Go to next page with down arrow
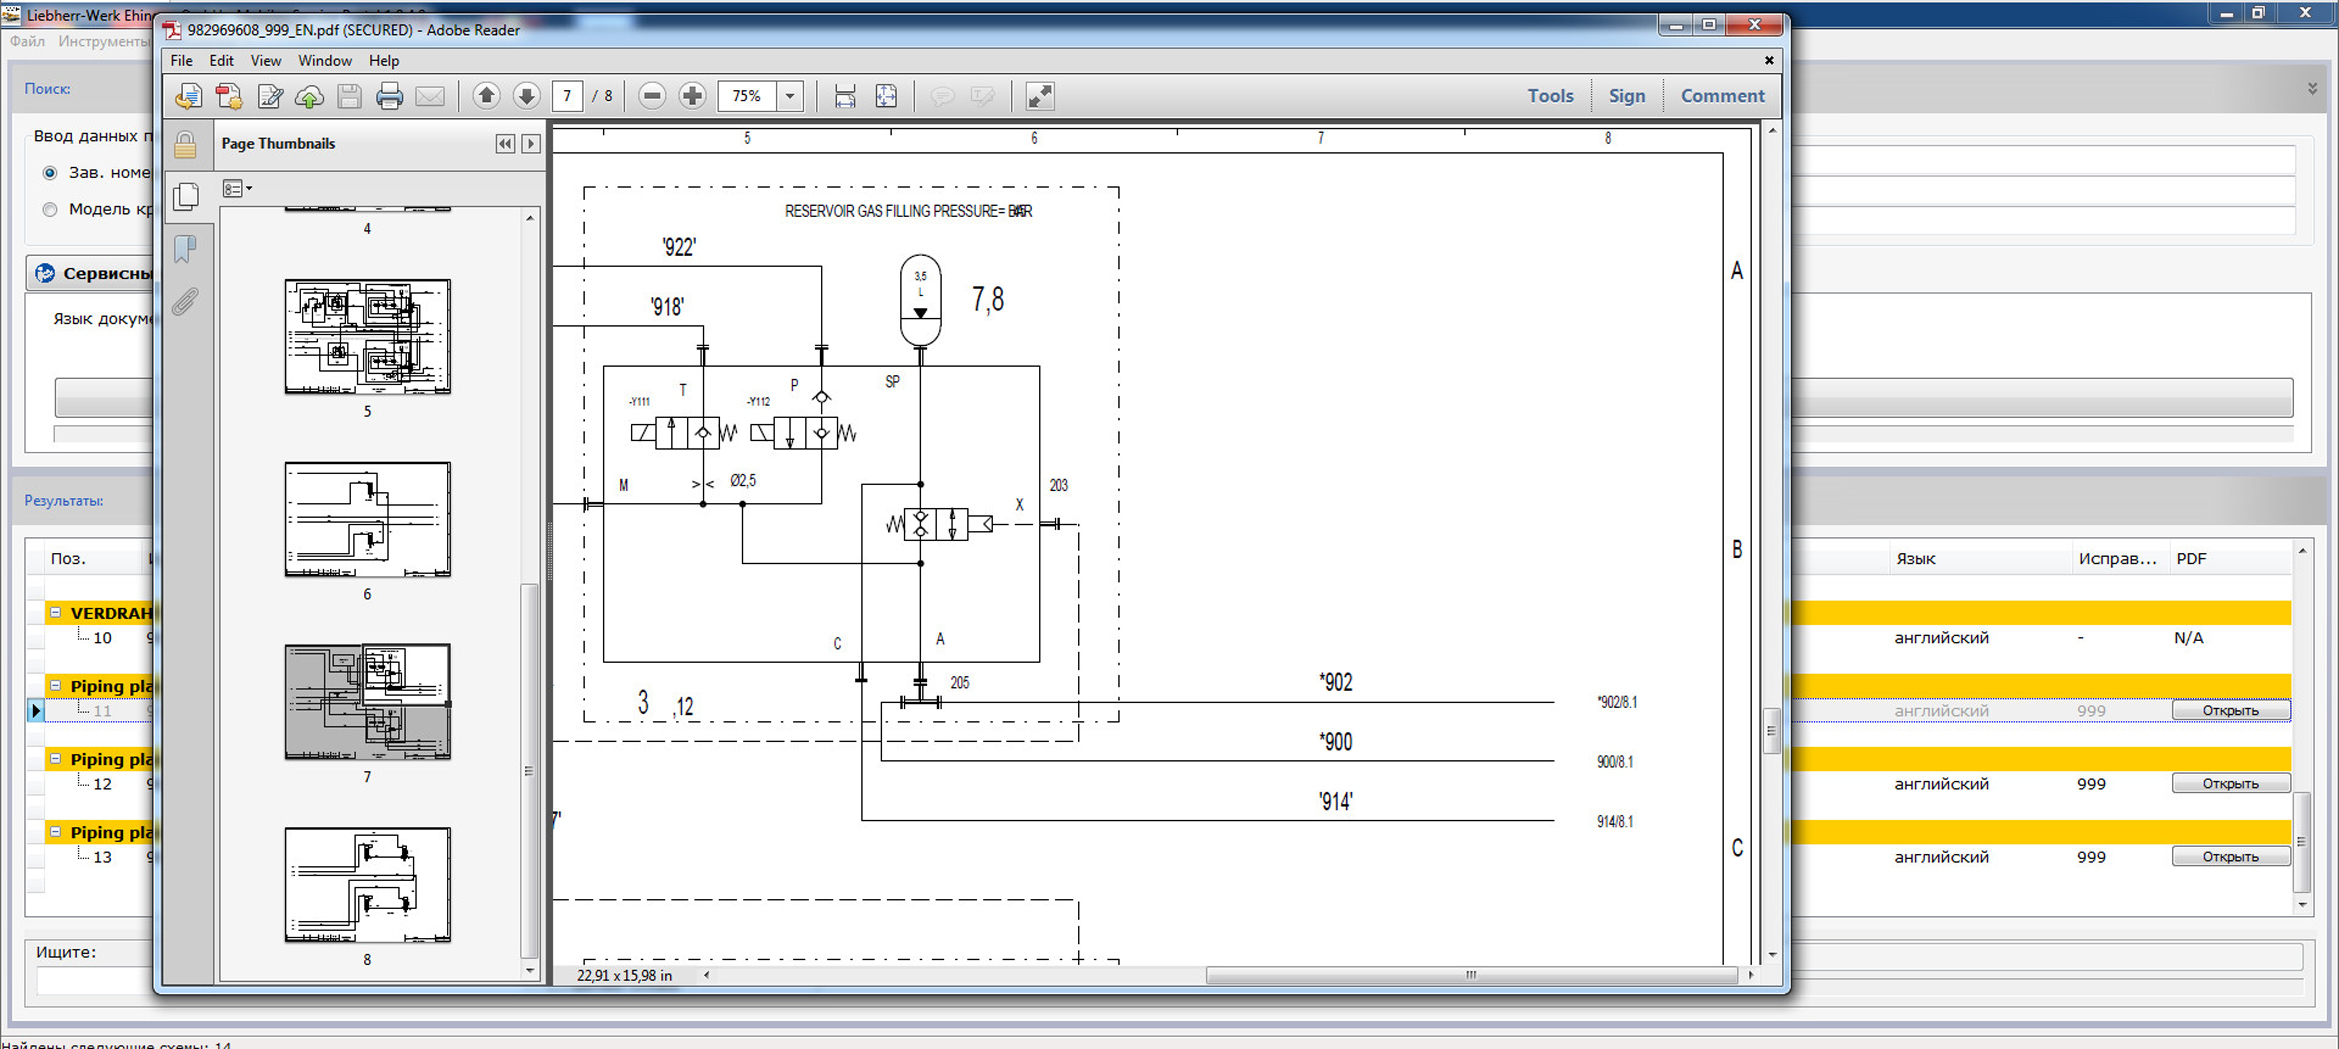This screenshot has height=1049, width=2339. tap(526, 96)
